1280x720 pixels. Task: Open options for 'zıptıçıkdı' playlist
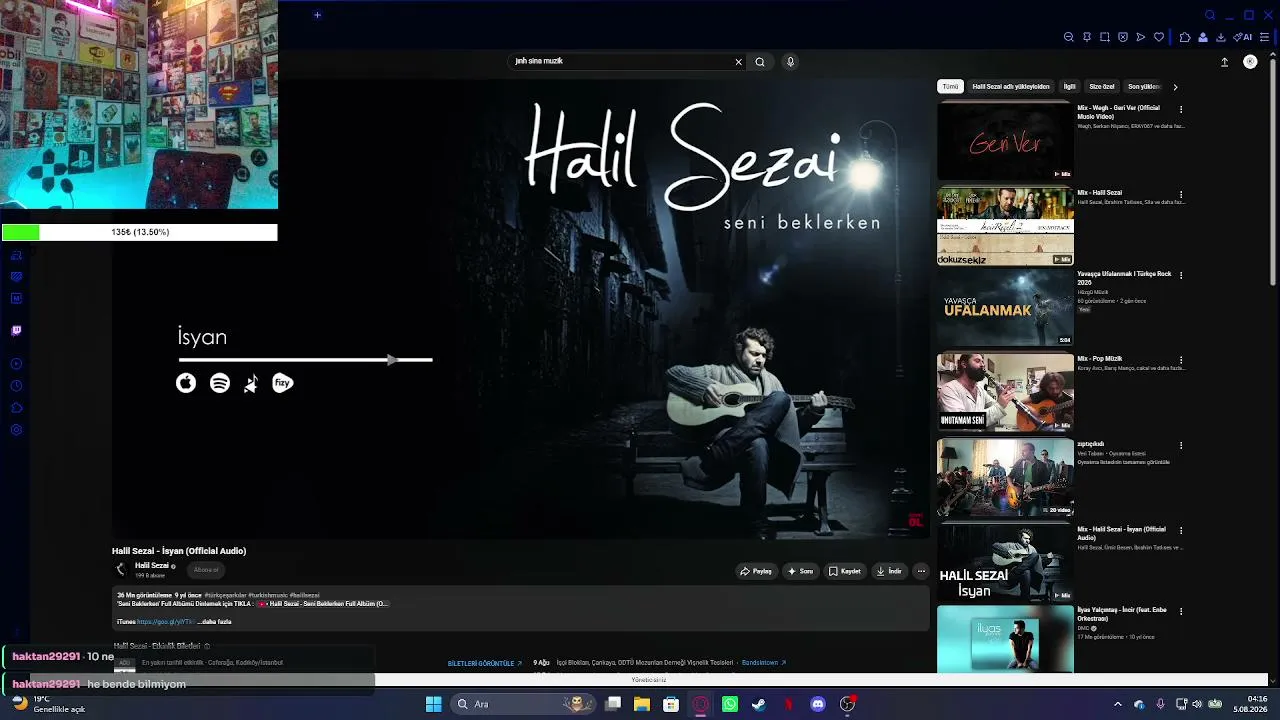[1181, 445]
